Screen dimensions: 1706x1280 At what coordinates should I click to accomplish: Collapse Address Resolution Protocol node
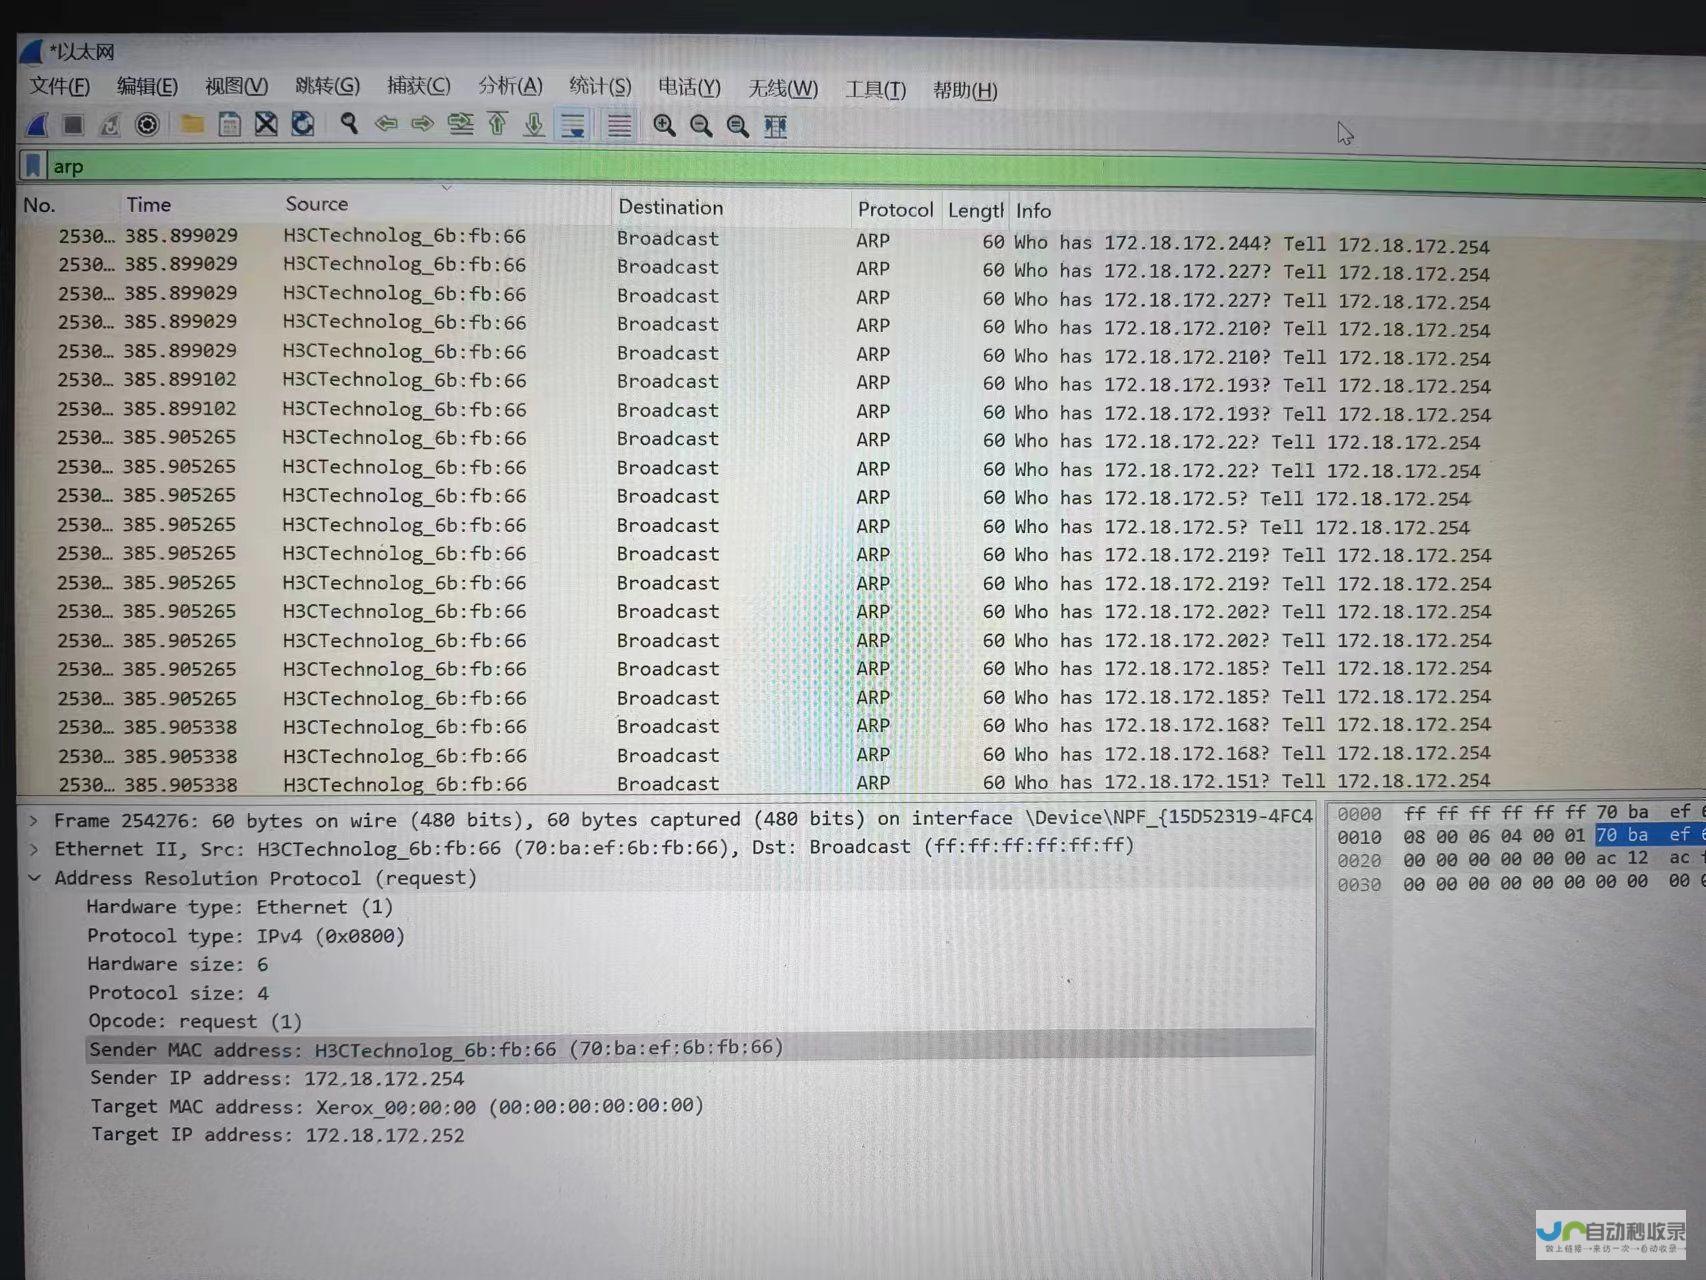click(34, 878)
